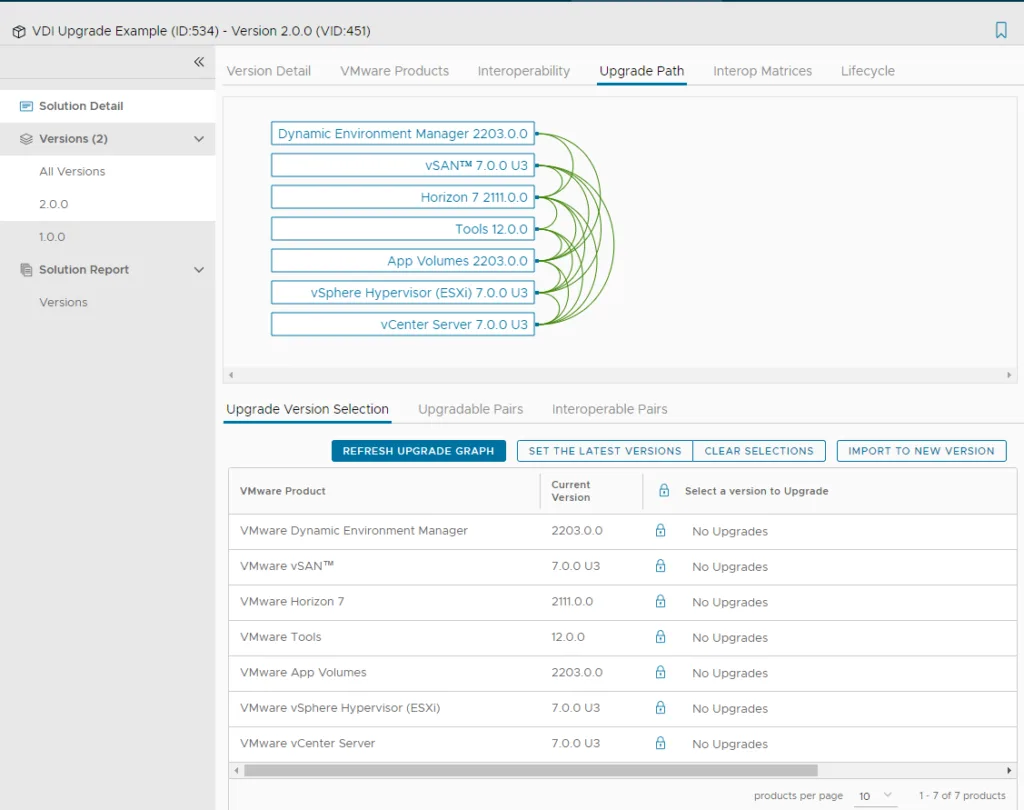Click Set The Latest Versions button
Viewport: 1024px width, 810px height.
[x=605, y=451]
